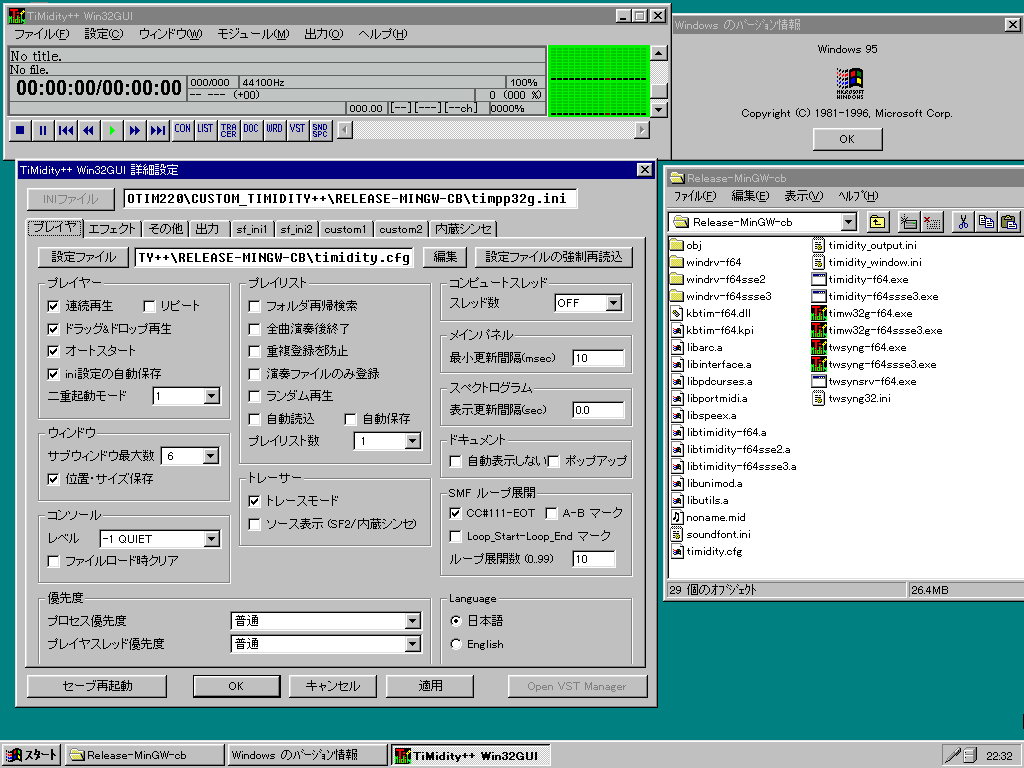Select the obj folder

686,245
